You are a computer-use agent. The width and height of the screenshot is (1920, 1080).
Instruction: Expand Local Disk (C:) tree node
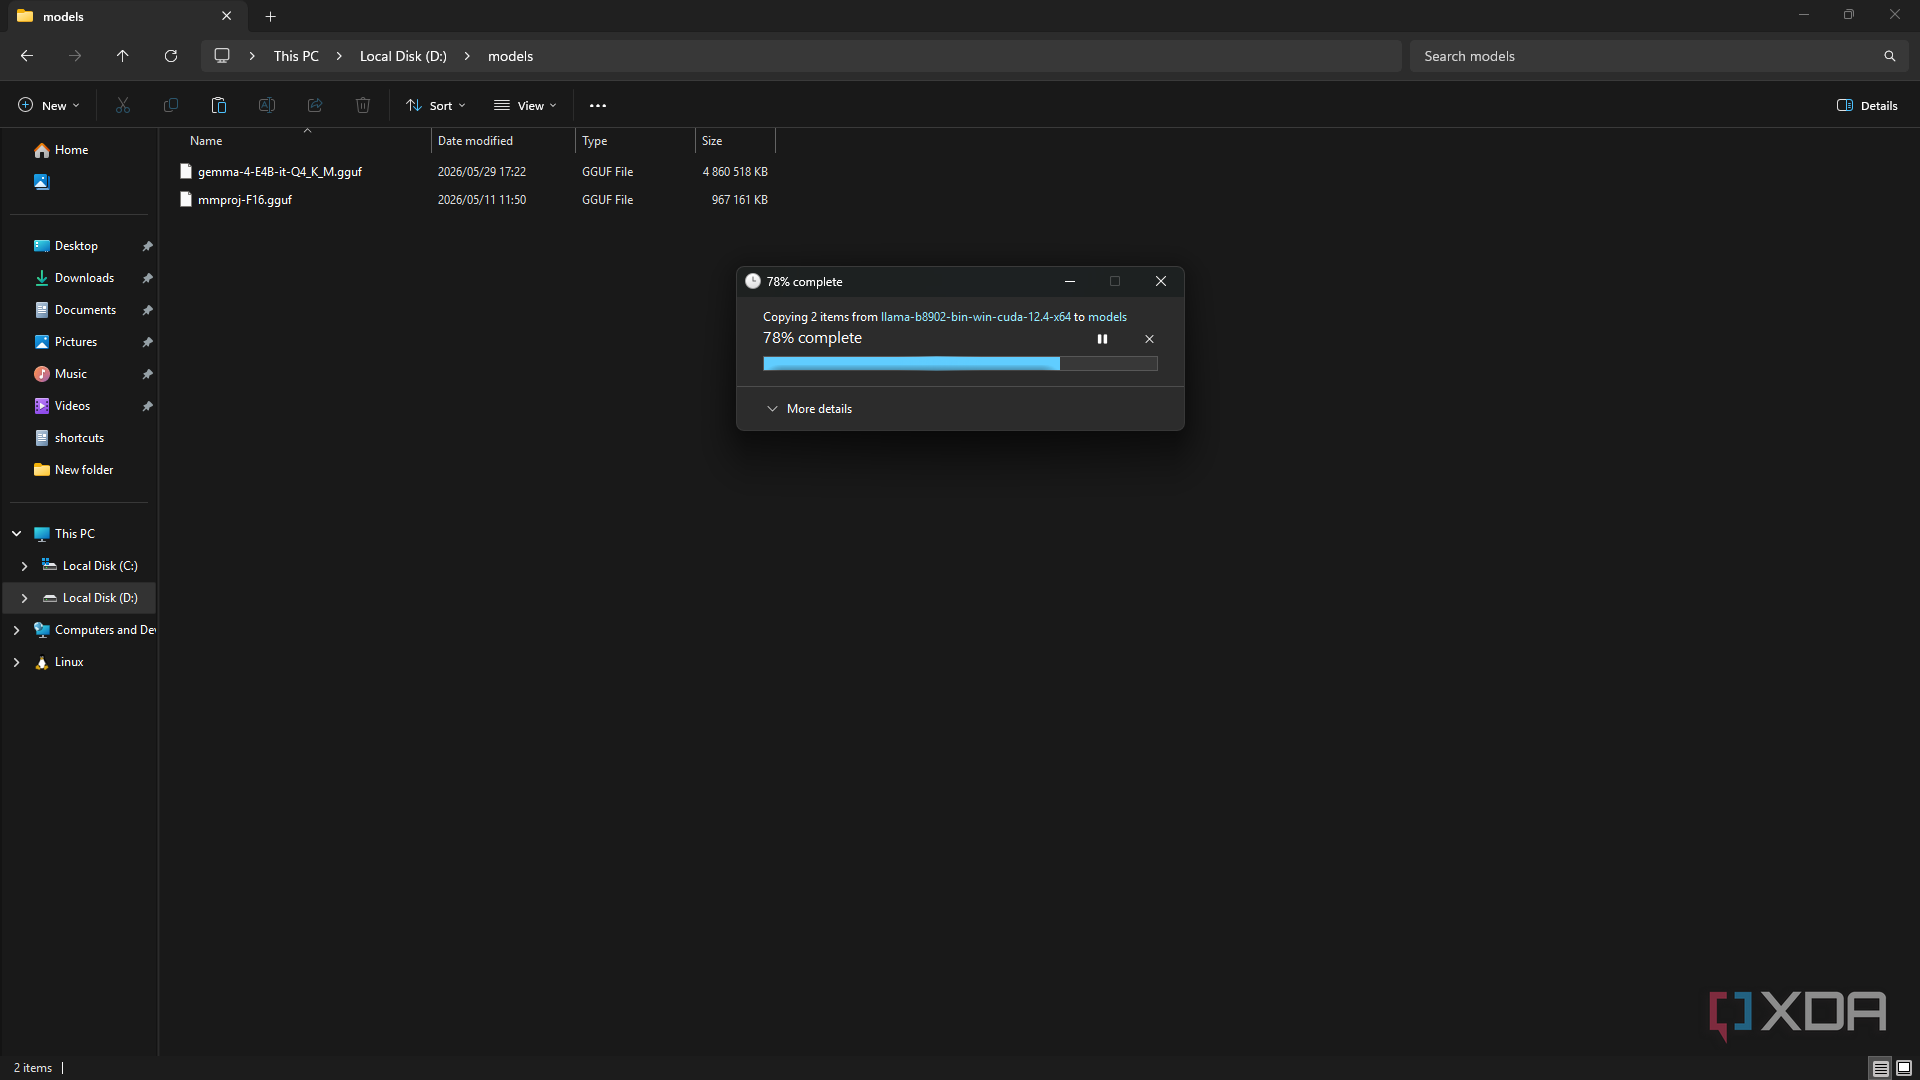tap(24, 566)
